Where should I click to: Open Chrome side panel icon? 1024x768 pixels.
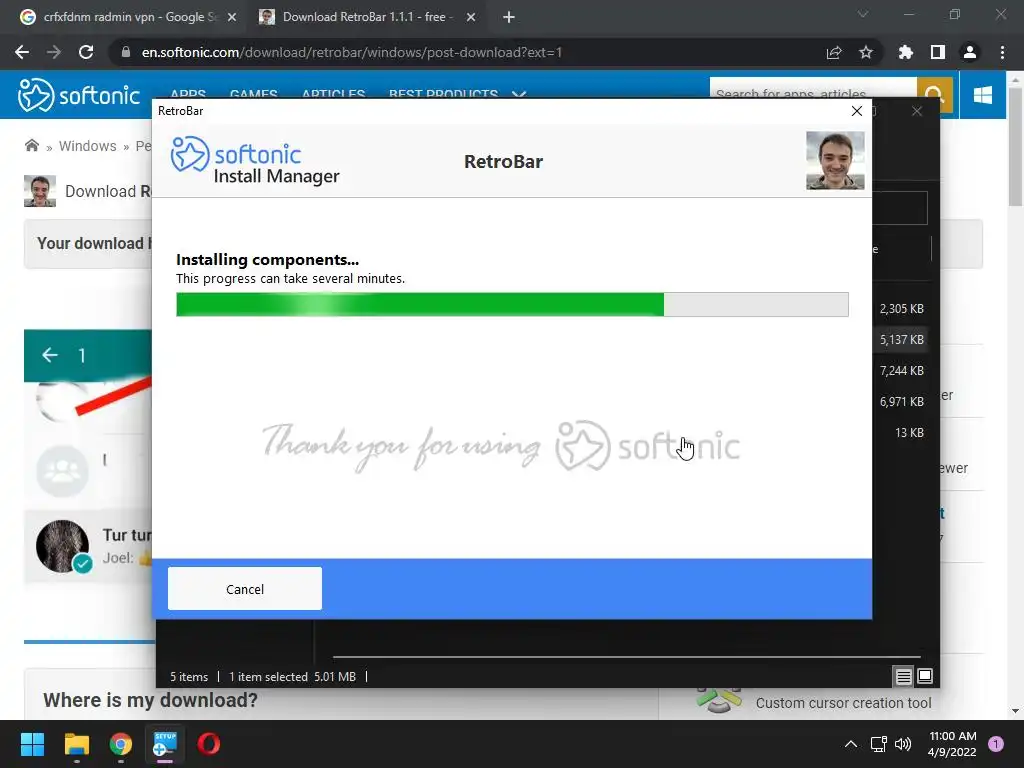pos(938,52)
